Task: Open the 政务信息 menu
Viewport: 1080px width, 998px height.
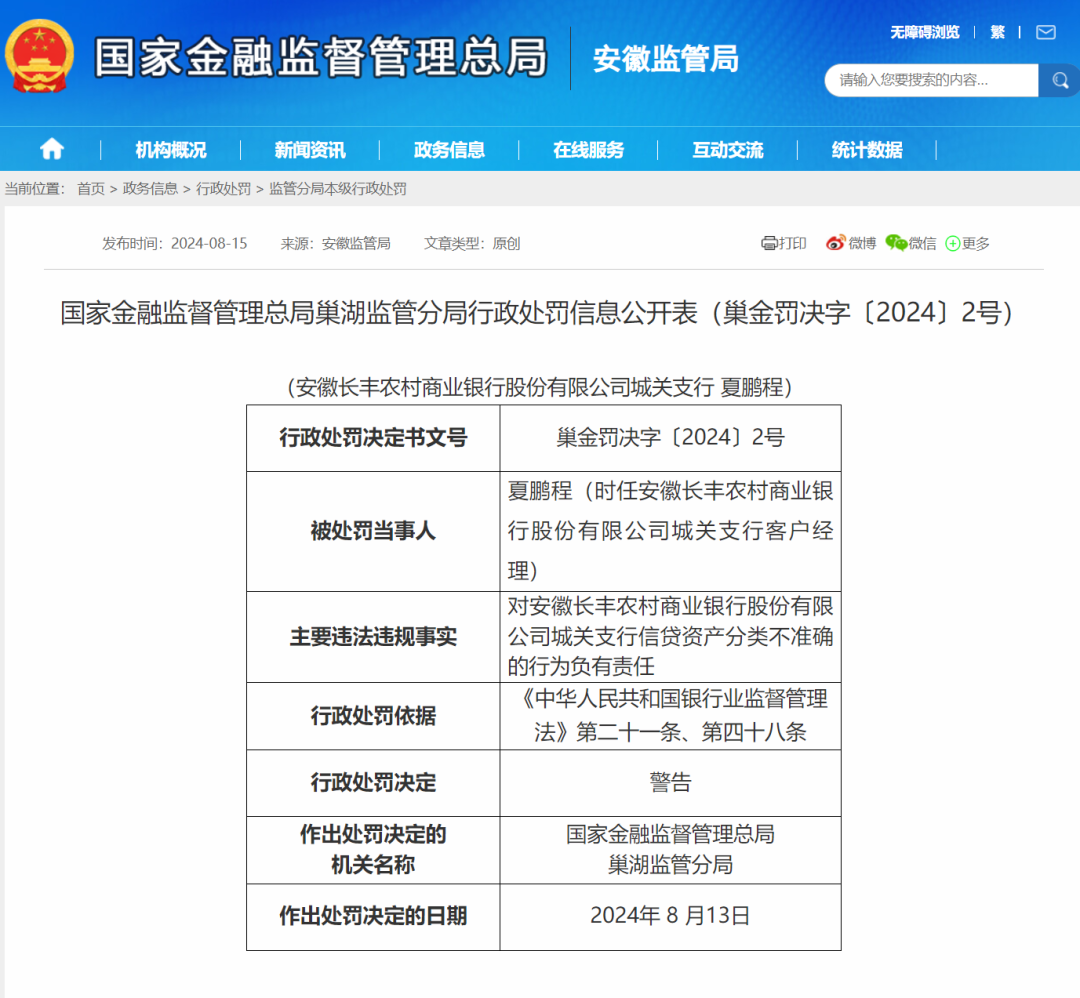Action: point(449,149)
